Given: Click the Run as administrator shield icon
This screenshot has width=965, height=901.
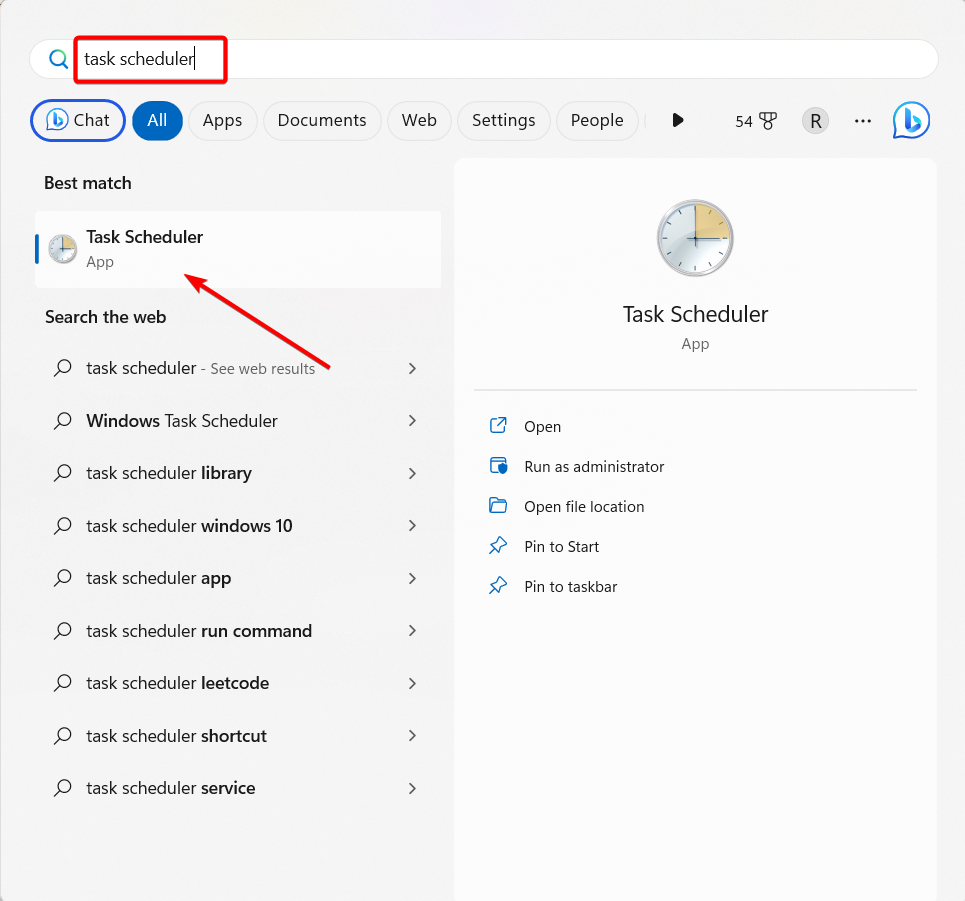Looking at the screenshot, I should [x=498, y=465].
